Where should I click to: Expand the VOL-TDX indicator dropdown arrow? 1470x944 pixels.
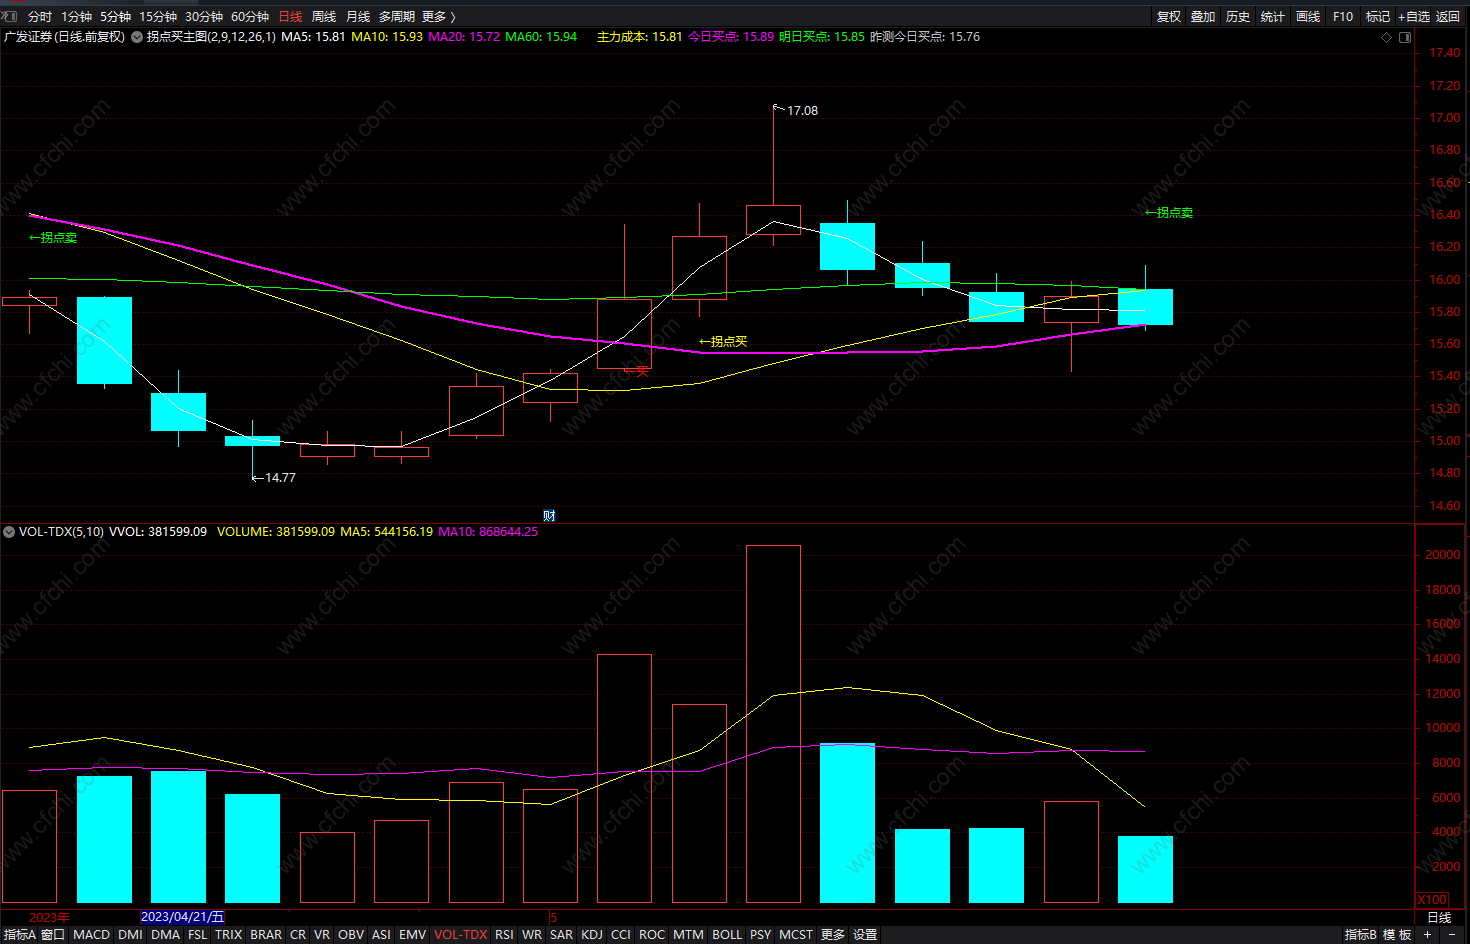[x=9, y=532]
